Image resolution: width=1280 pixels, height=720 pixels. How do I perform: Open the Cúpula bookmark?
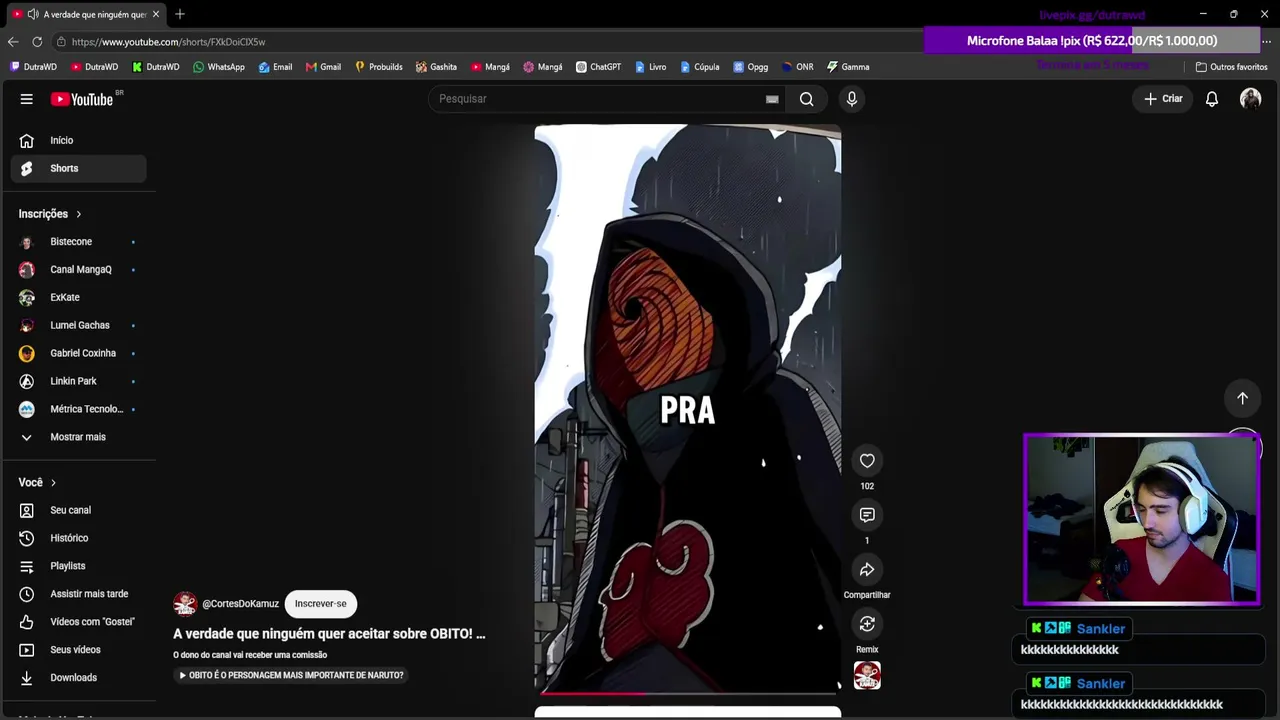tap(699, 67)
